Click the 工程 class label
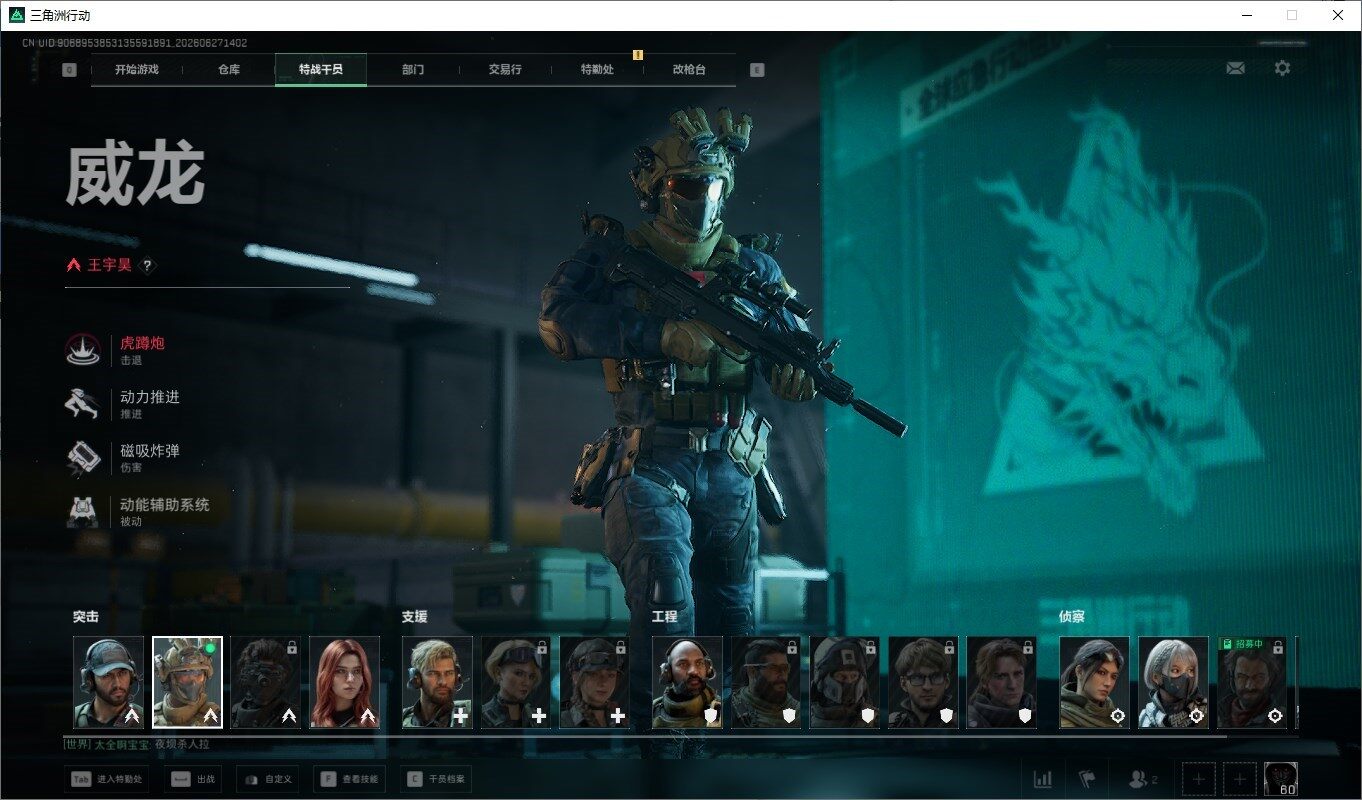1362x800 pixels. 665,617
